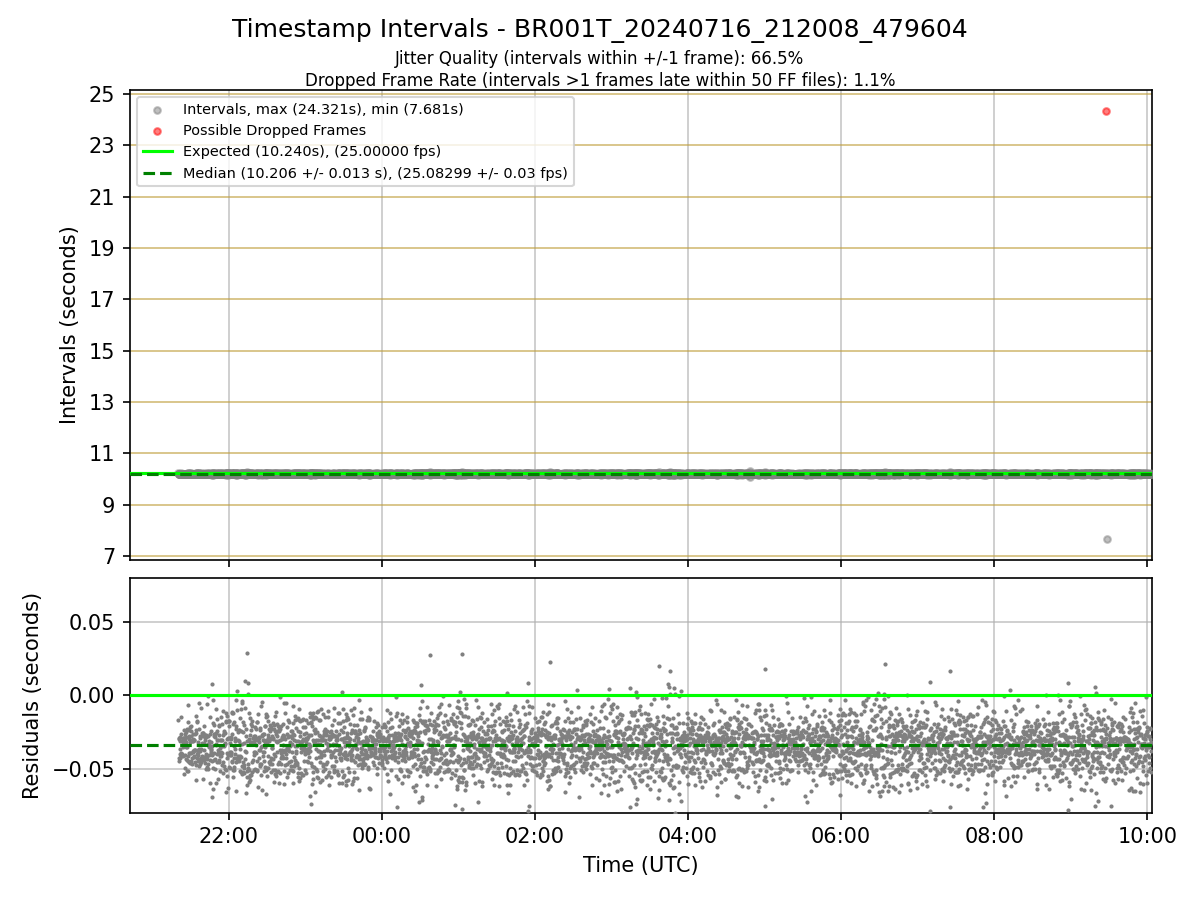Click the gray marker icon in the legend
Viewport: 1200px width, 900px height.
pyautogui.click(x=157, y=109)
